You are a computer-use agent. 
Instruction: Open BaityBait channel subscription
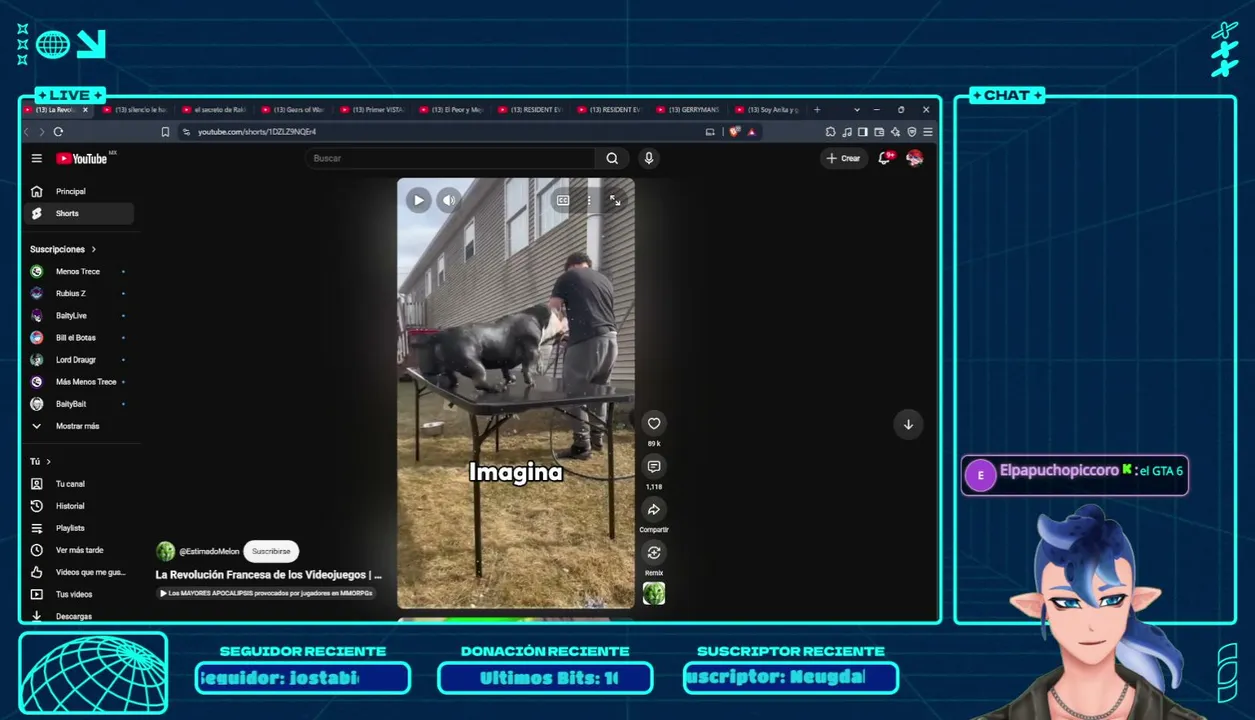click(x=79, y=404)
